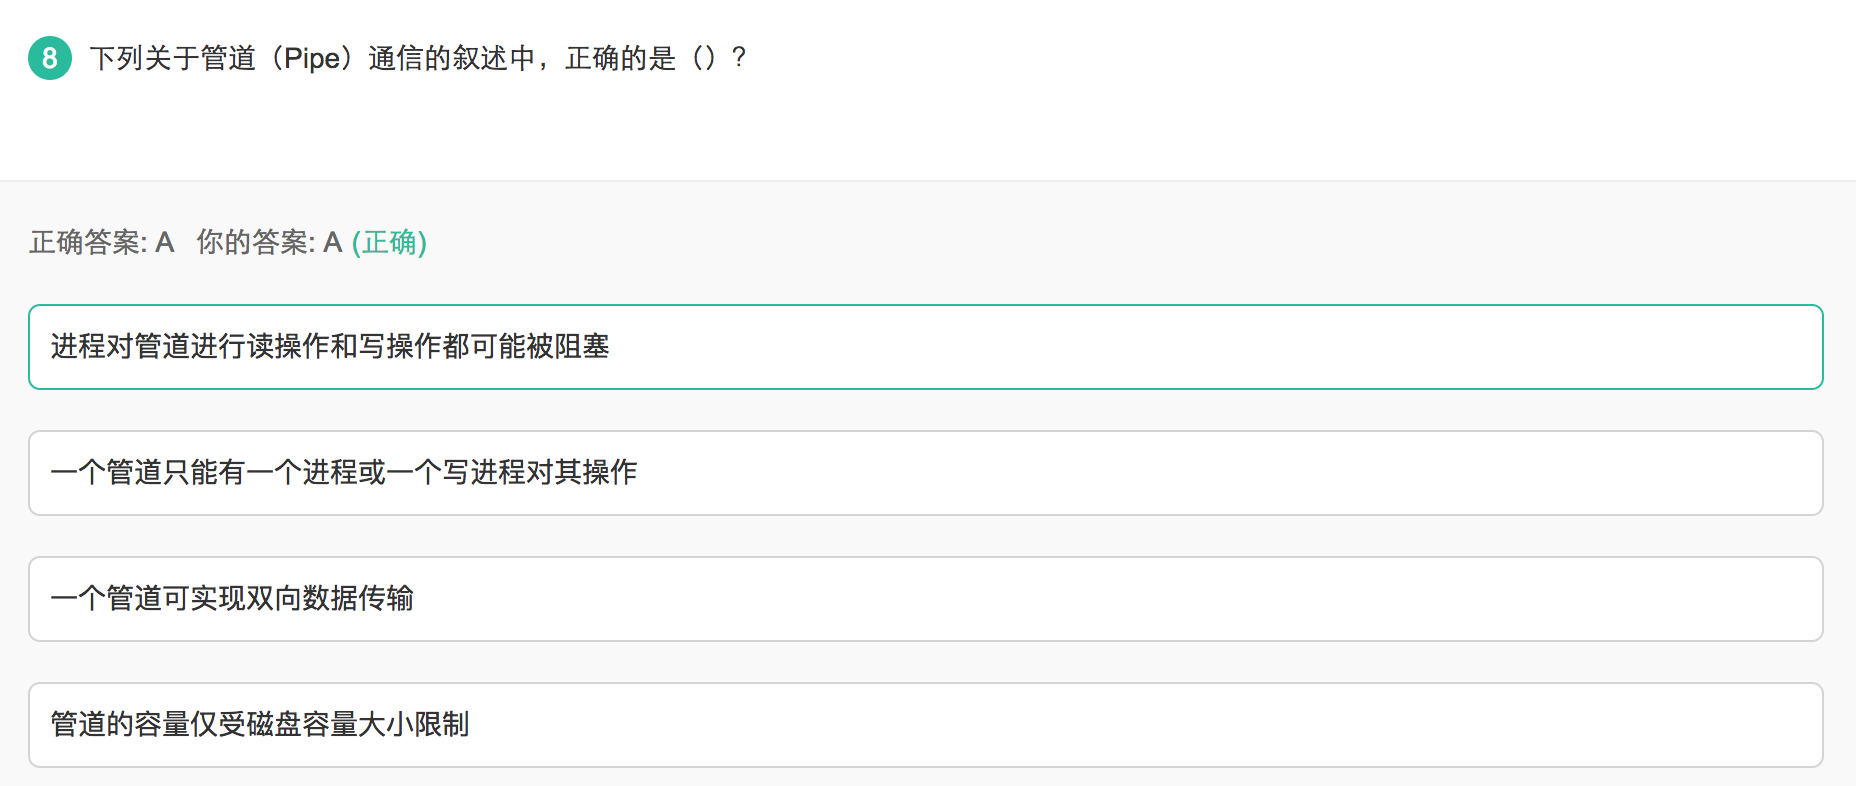Click the letter A after "你的答案"
The height and width of the screenshot is (786, 1856).
[x=333, y=242]
